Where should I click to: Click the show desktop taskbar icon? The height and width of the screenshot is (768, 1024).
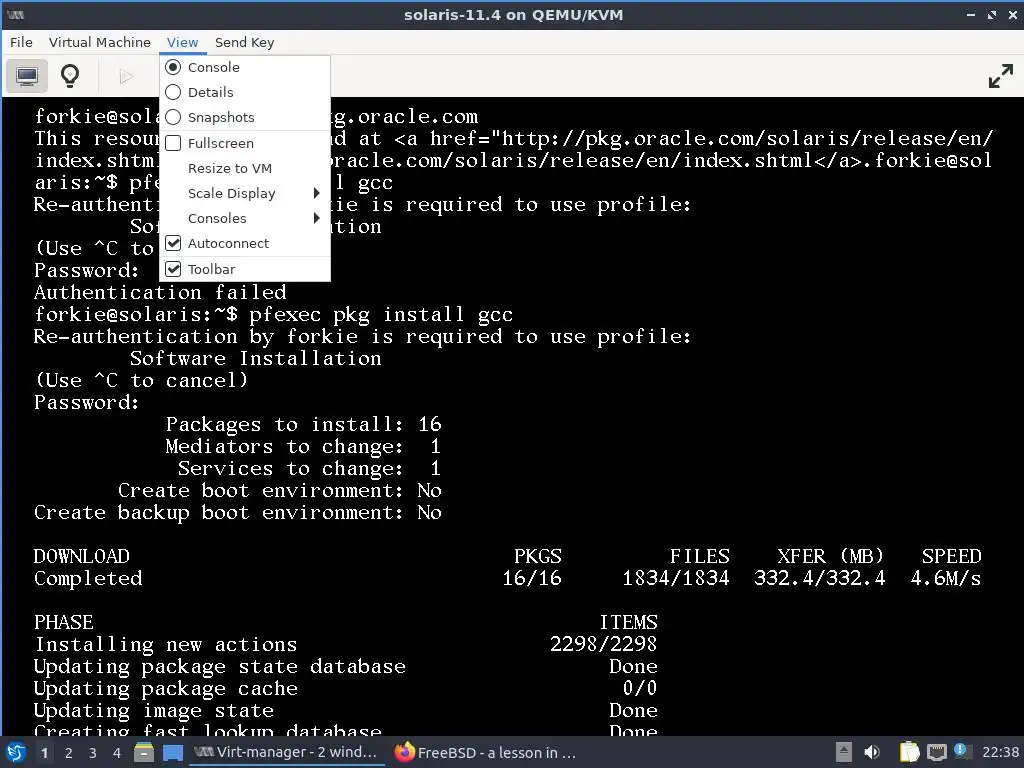pos(172,752)
